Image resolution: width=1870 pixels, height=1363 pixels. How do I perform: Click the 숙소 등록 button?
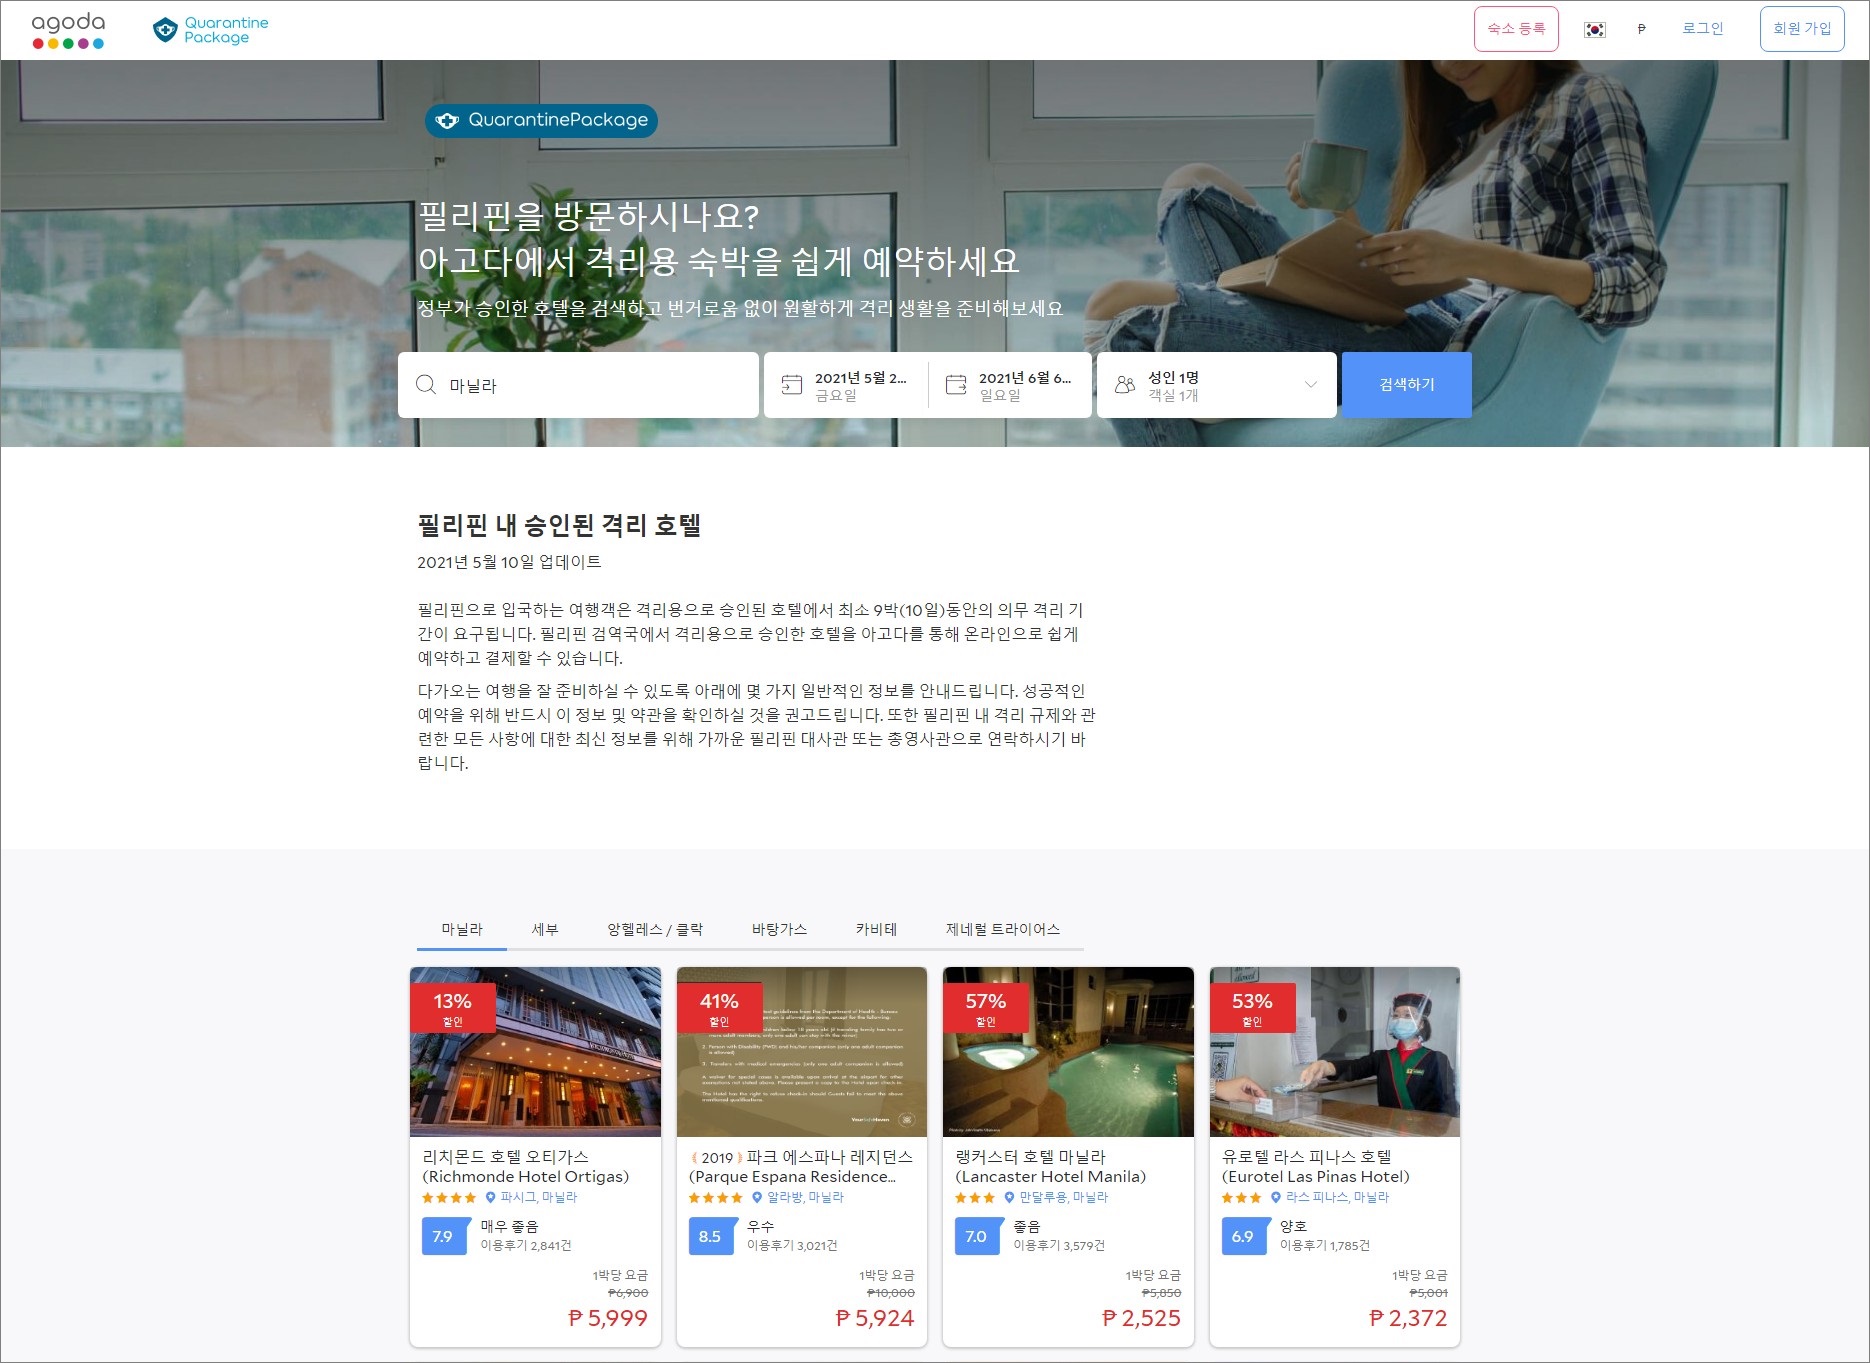1516,29
